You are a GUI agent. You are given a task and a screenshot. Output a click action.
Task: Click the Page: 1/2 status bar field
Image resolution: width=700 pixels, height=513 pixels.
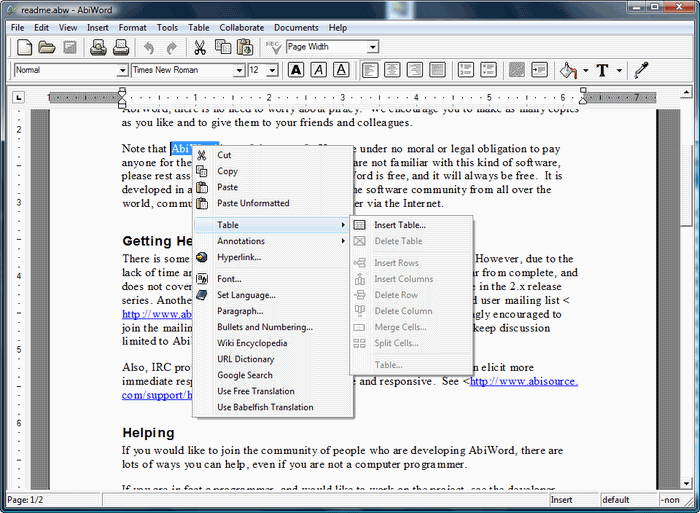point(53,500)
